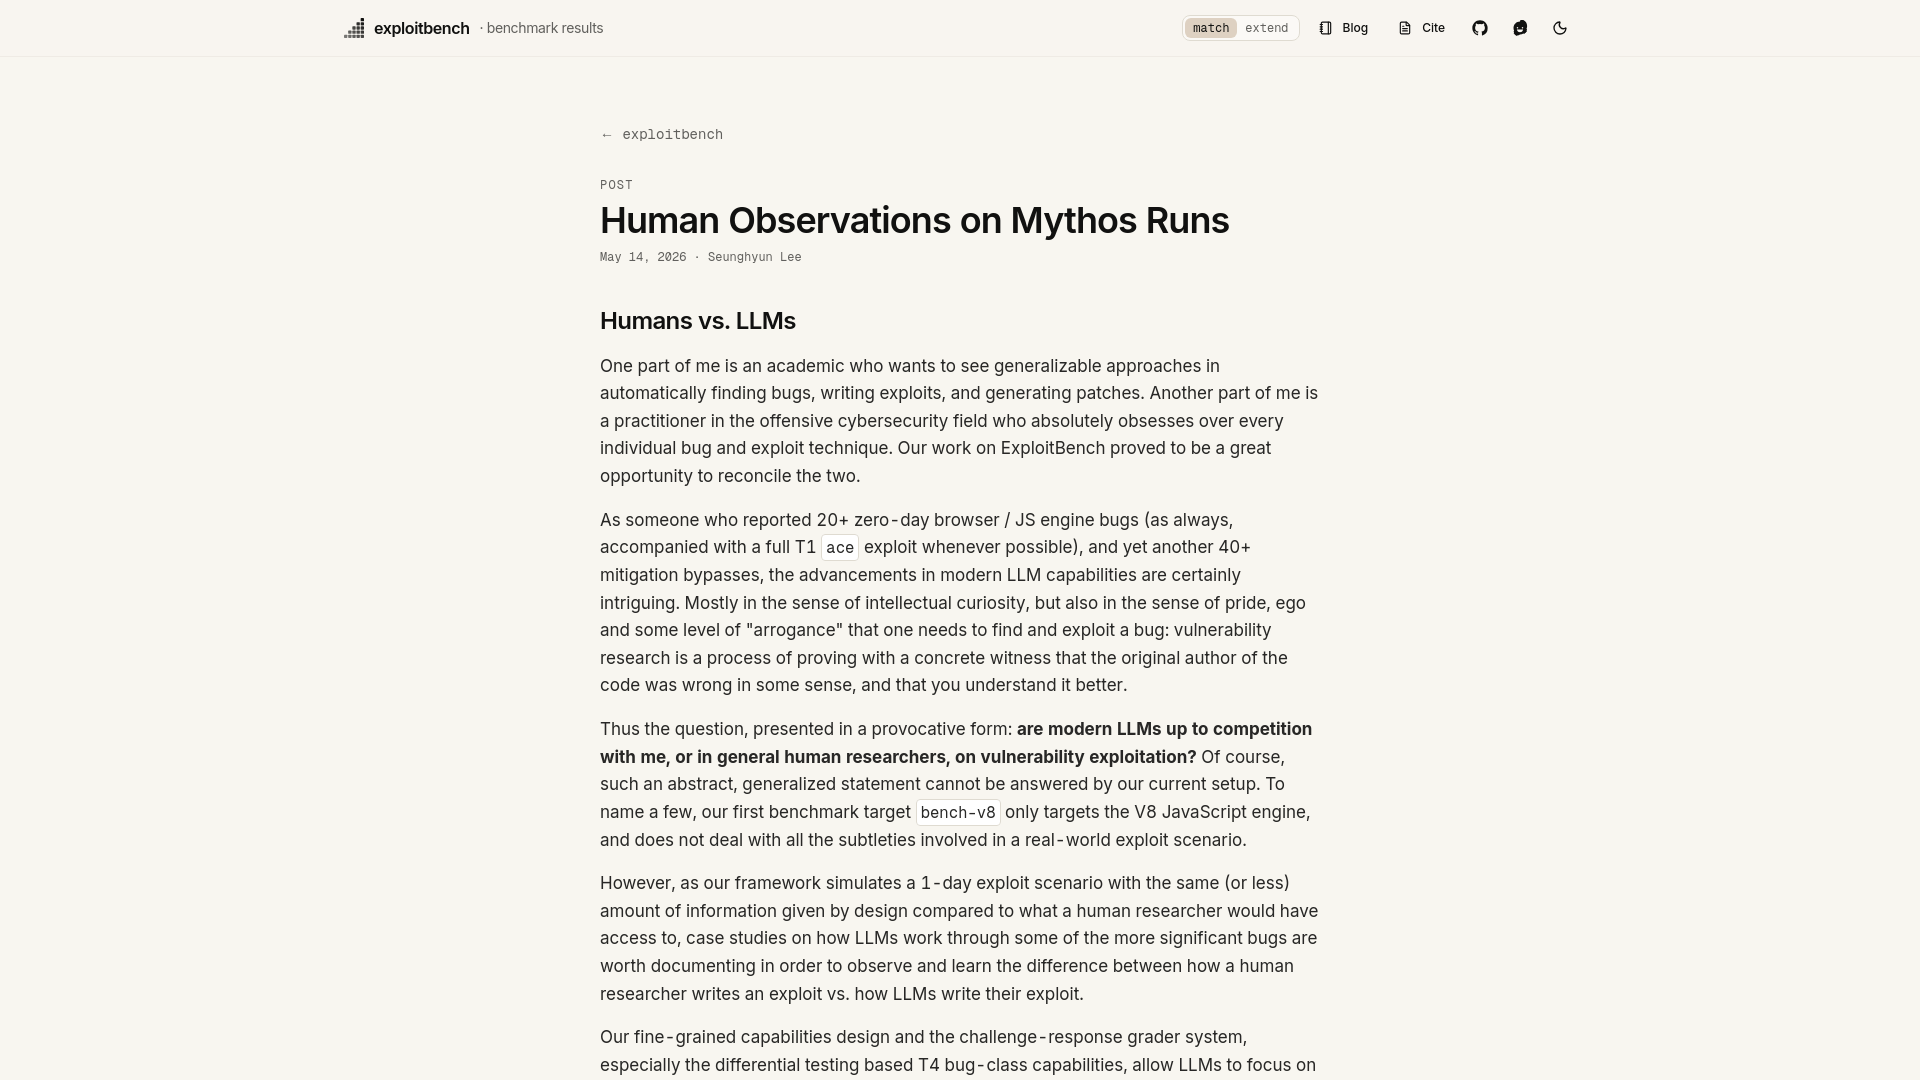
Task: Open the GitHub repository icon
Action: (x=1480, y=28)
